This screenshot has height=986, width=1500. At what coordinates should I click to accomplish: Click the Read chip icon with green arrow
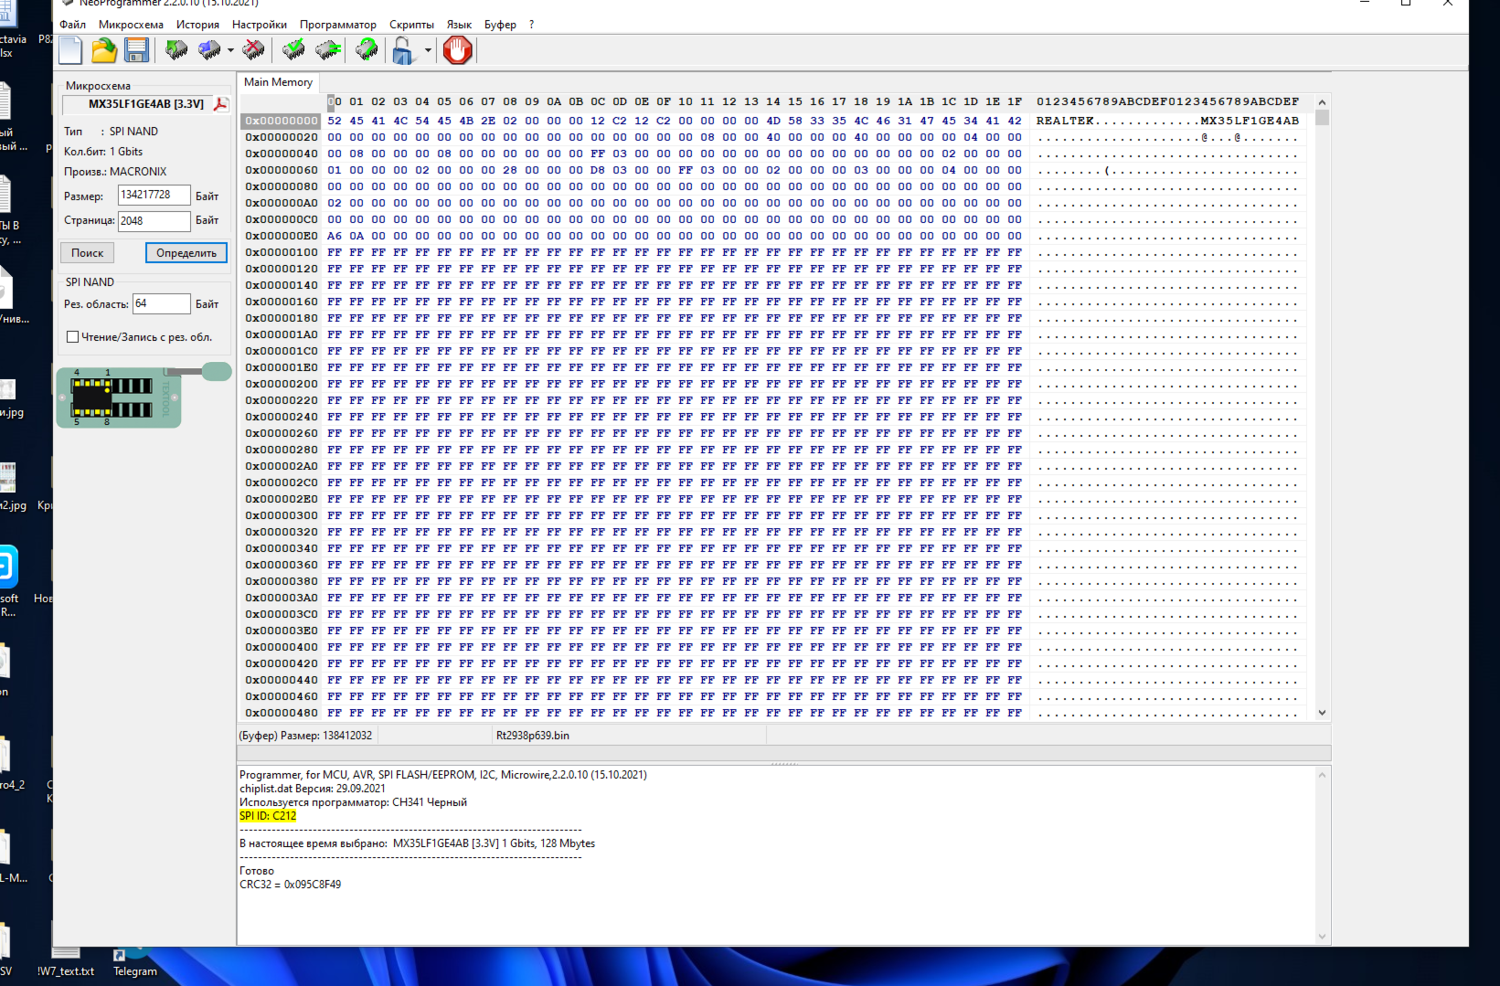tap(177, 50)
